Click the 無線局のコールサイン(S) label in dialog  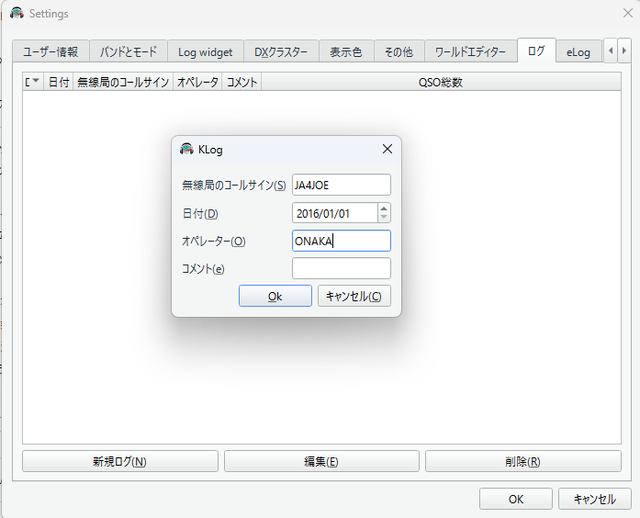[234, 185]
